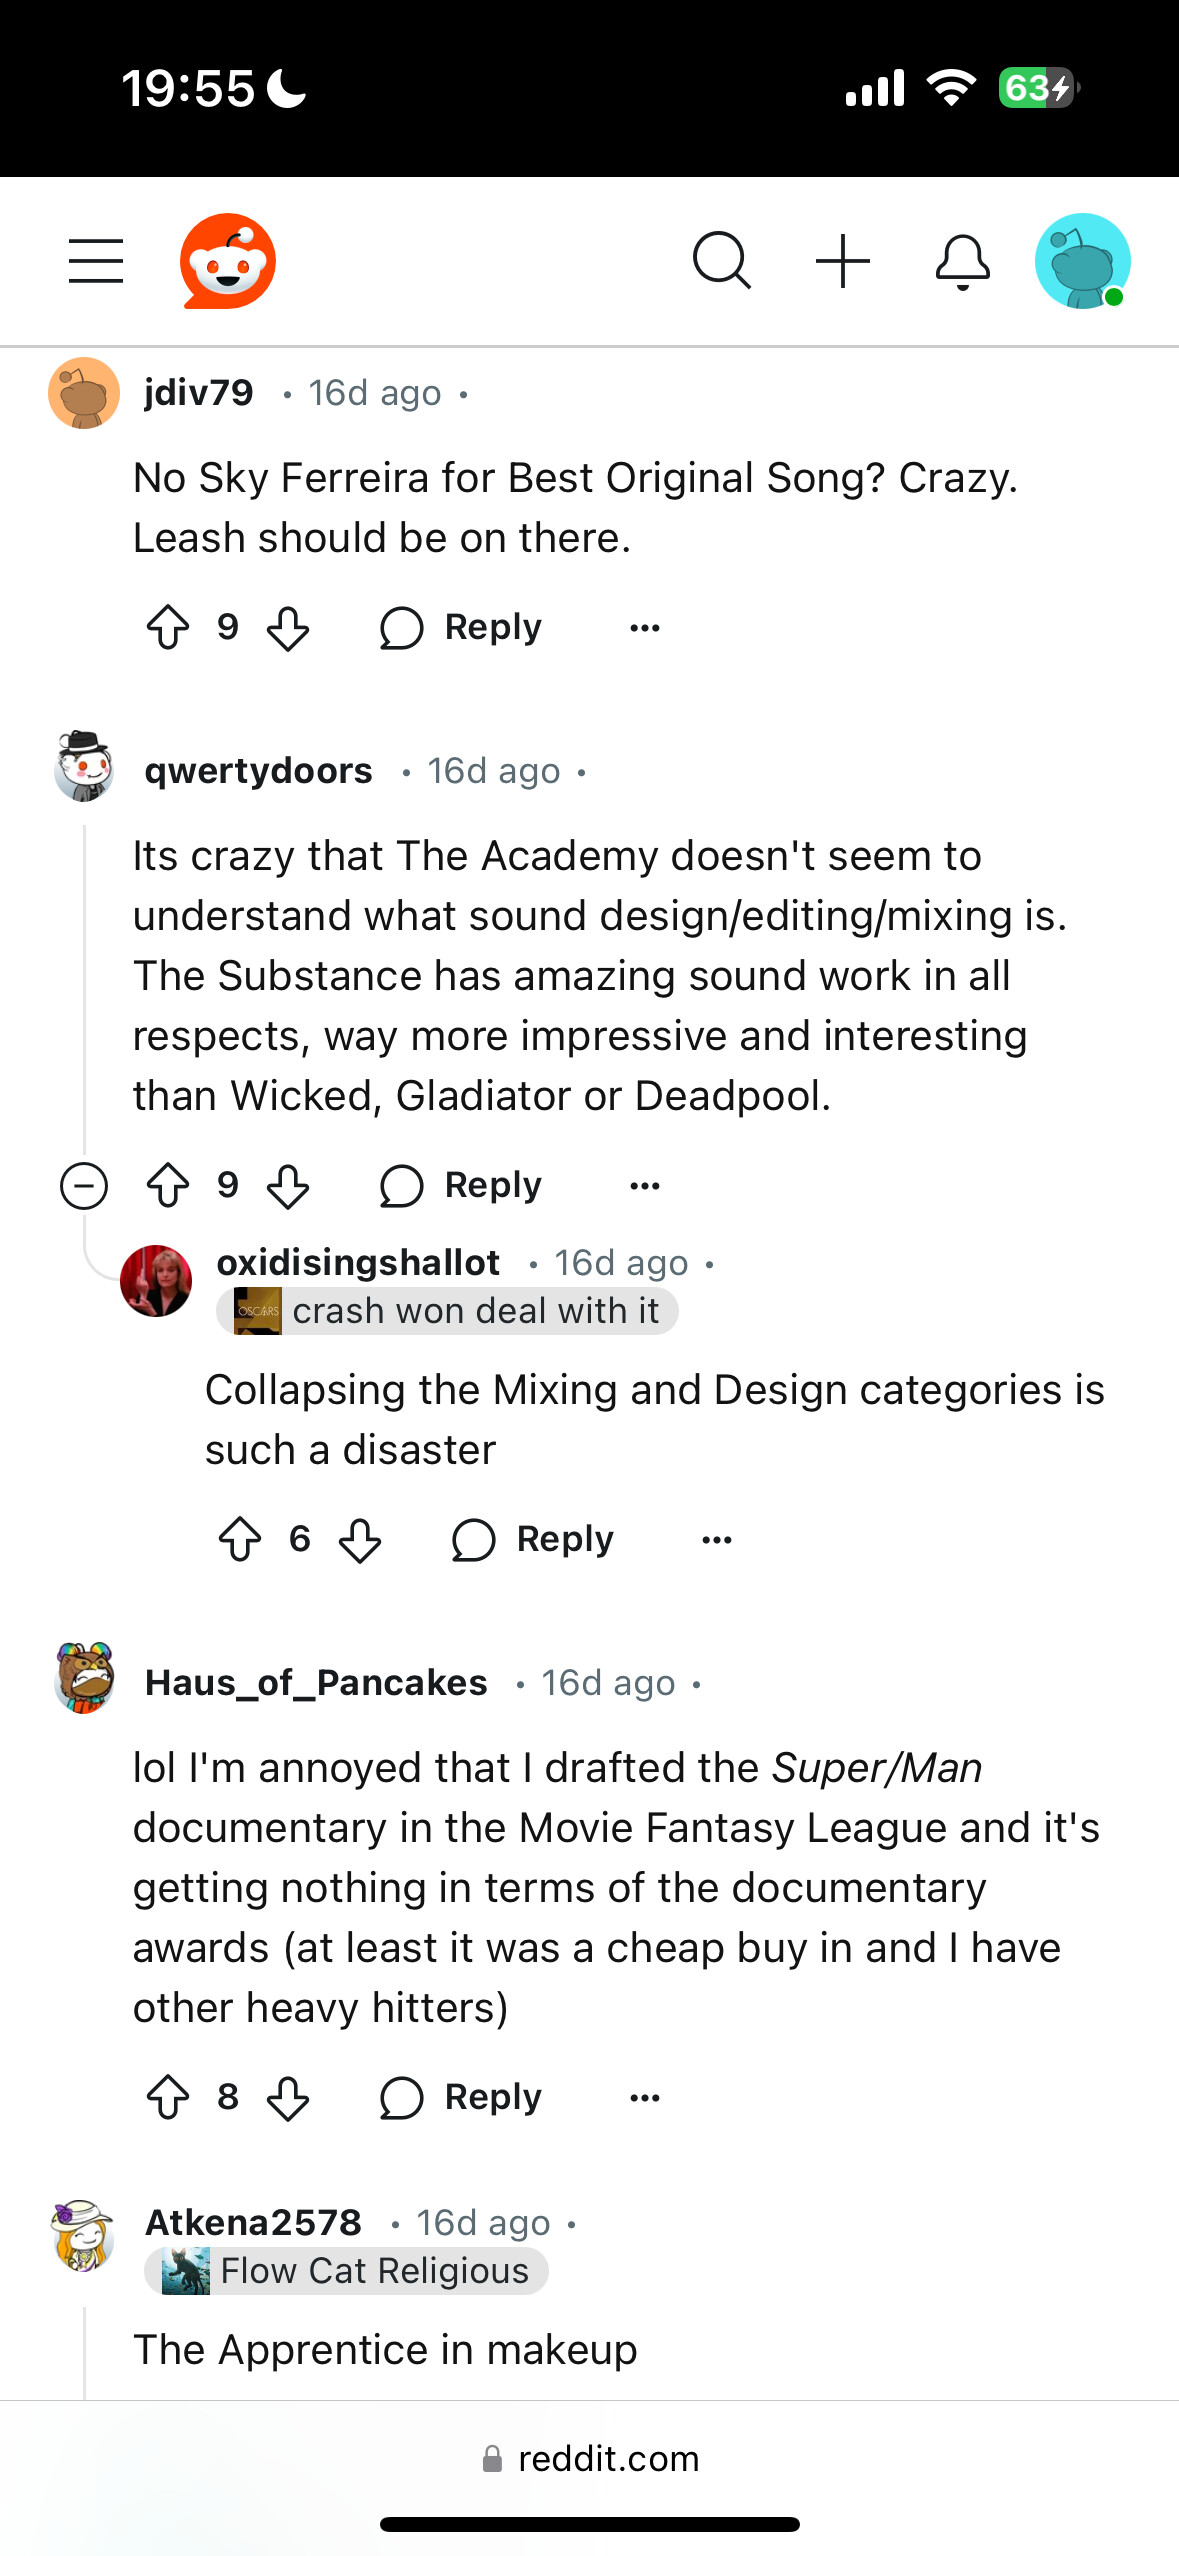The height and width of the screenshot is (2556, 1179).
Task: Open the search magnifier icon
Action: [x=721, y=261]
